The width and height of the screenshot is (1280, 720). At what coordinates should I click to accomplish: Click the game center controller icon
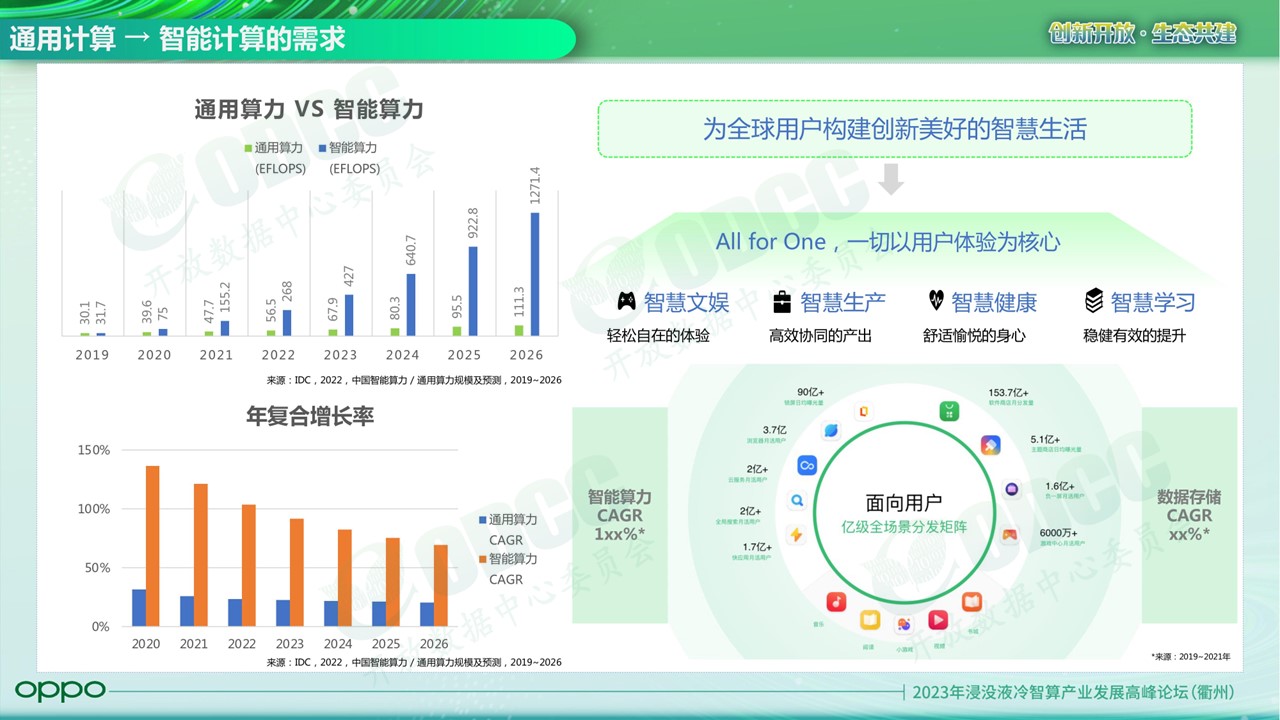[1011, 535]
